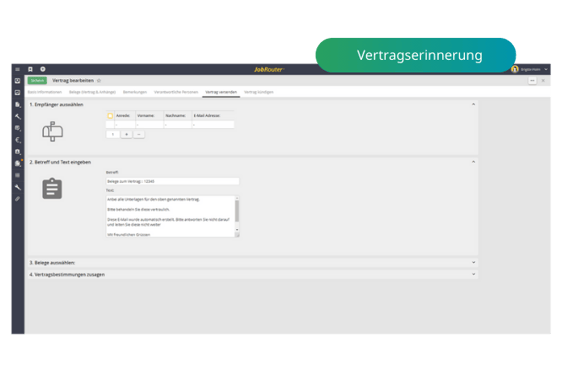Click the green save button
Image resolution: width=562 pixels, height=379 pixels.
(x=37, y=81)
